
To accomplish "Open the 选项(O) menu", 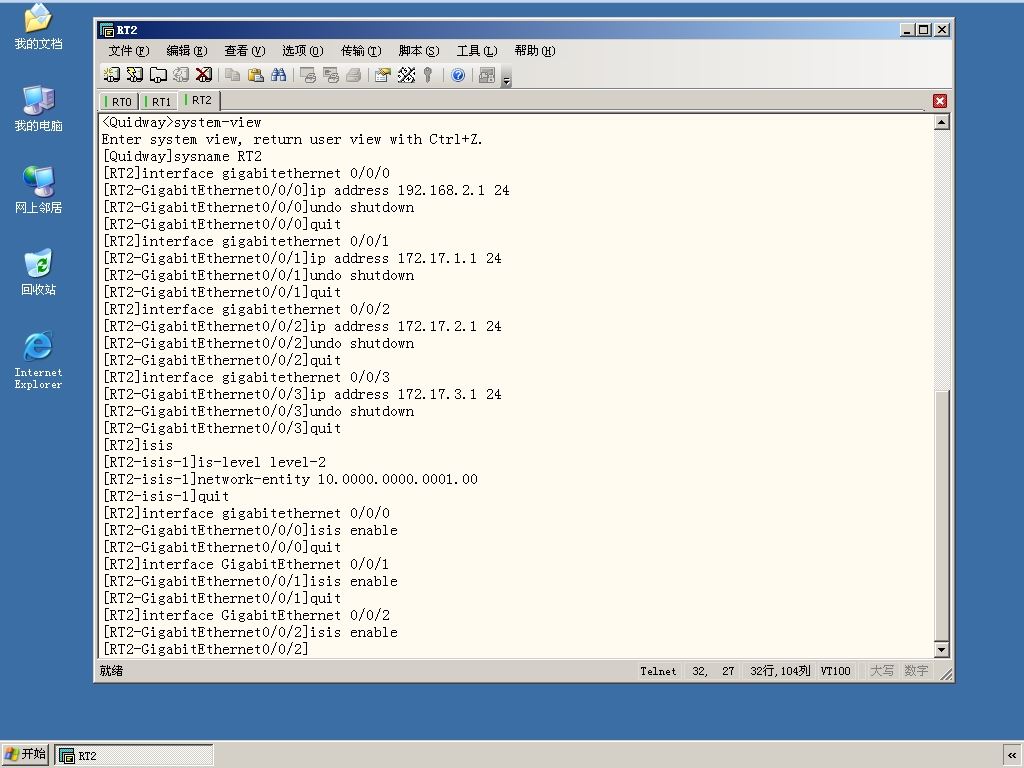I will pyautogui.click(x=303, y=51).
